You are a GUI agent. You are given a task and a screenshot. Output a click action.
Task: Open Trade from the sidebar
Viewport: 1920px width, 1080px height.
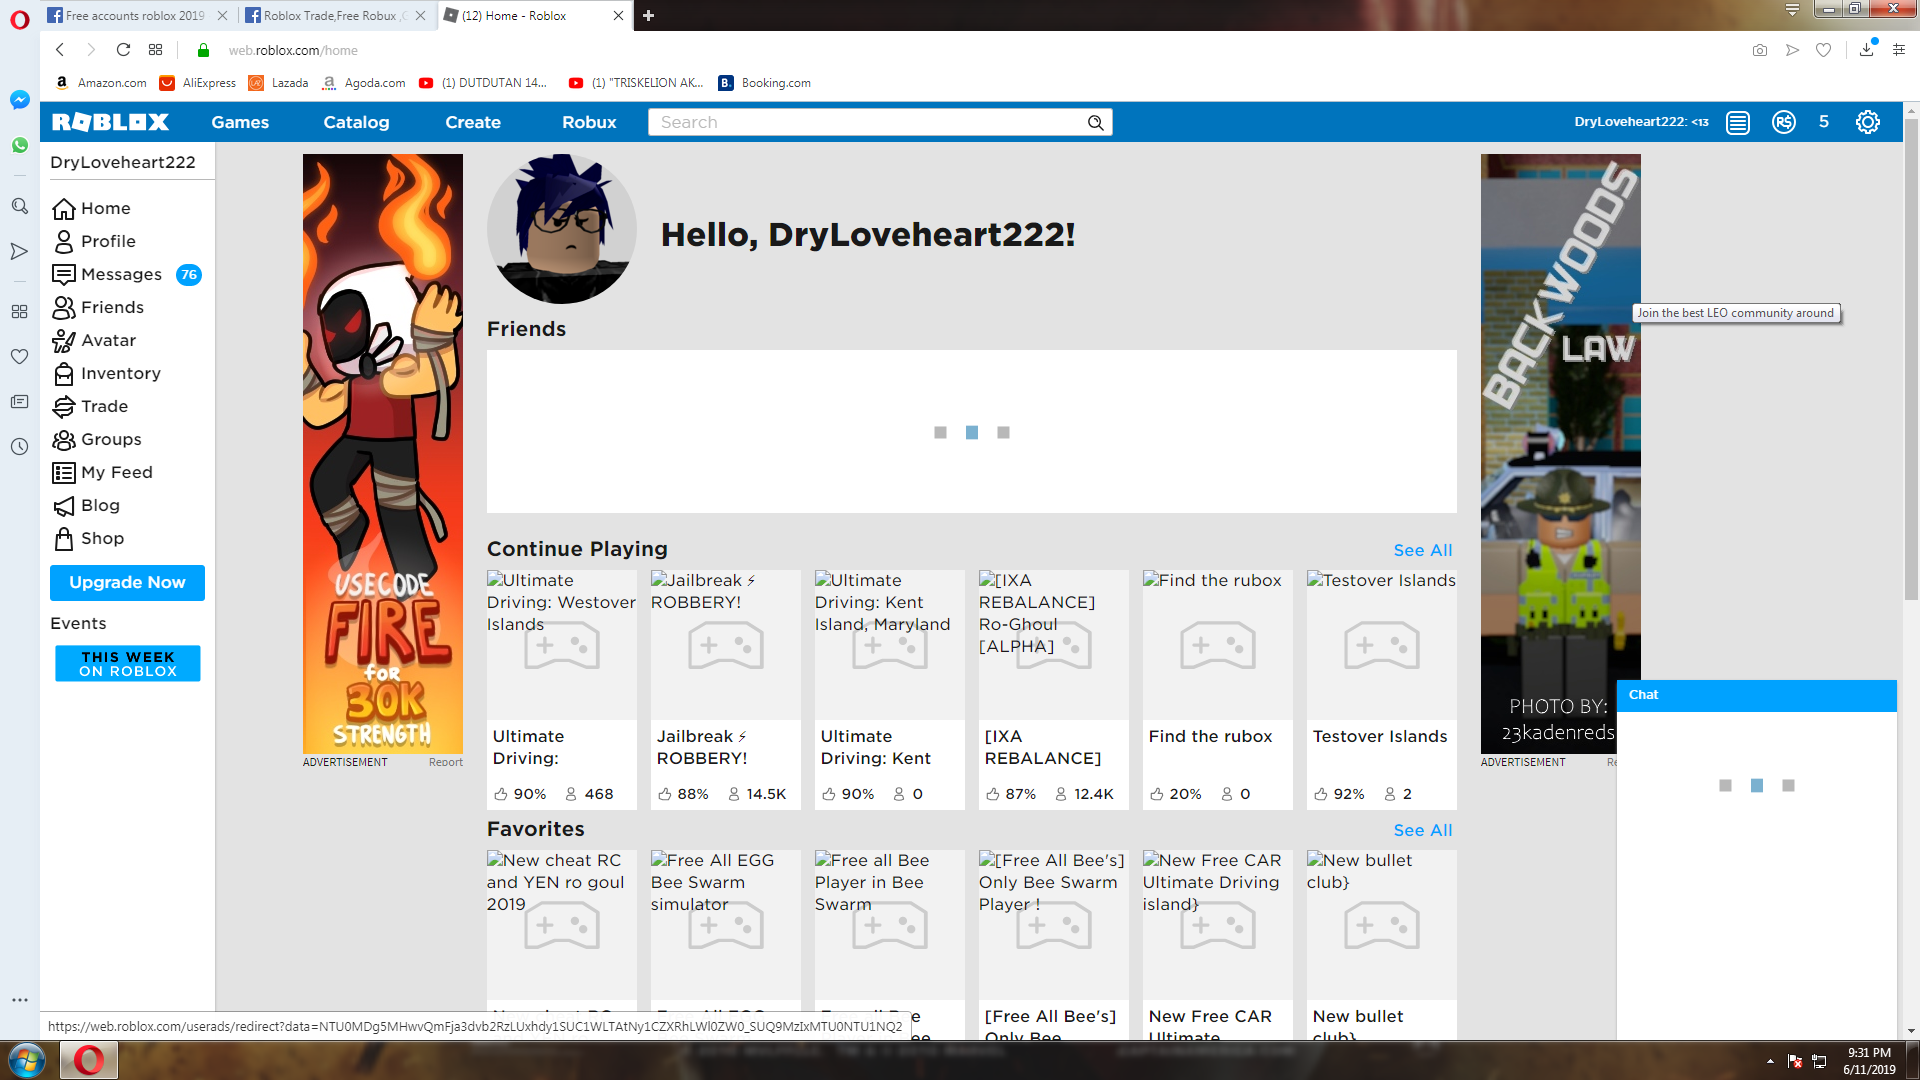pyautogui.click(x=90, y=406)
